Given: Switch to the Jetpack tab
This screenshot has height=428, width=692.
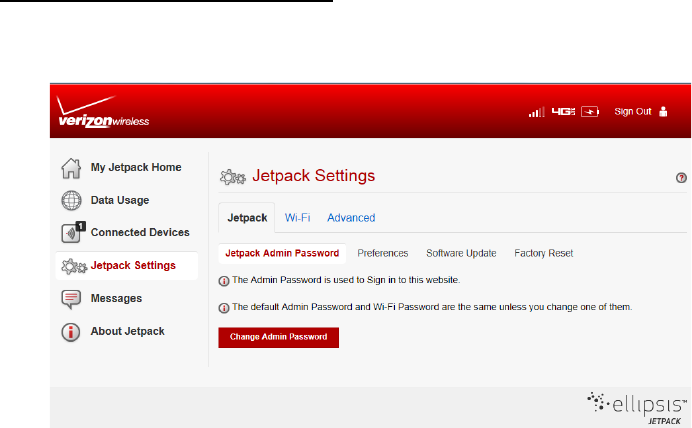Looking at the screenshot, I should 247,218.
